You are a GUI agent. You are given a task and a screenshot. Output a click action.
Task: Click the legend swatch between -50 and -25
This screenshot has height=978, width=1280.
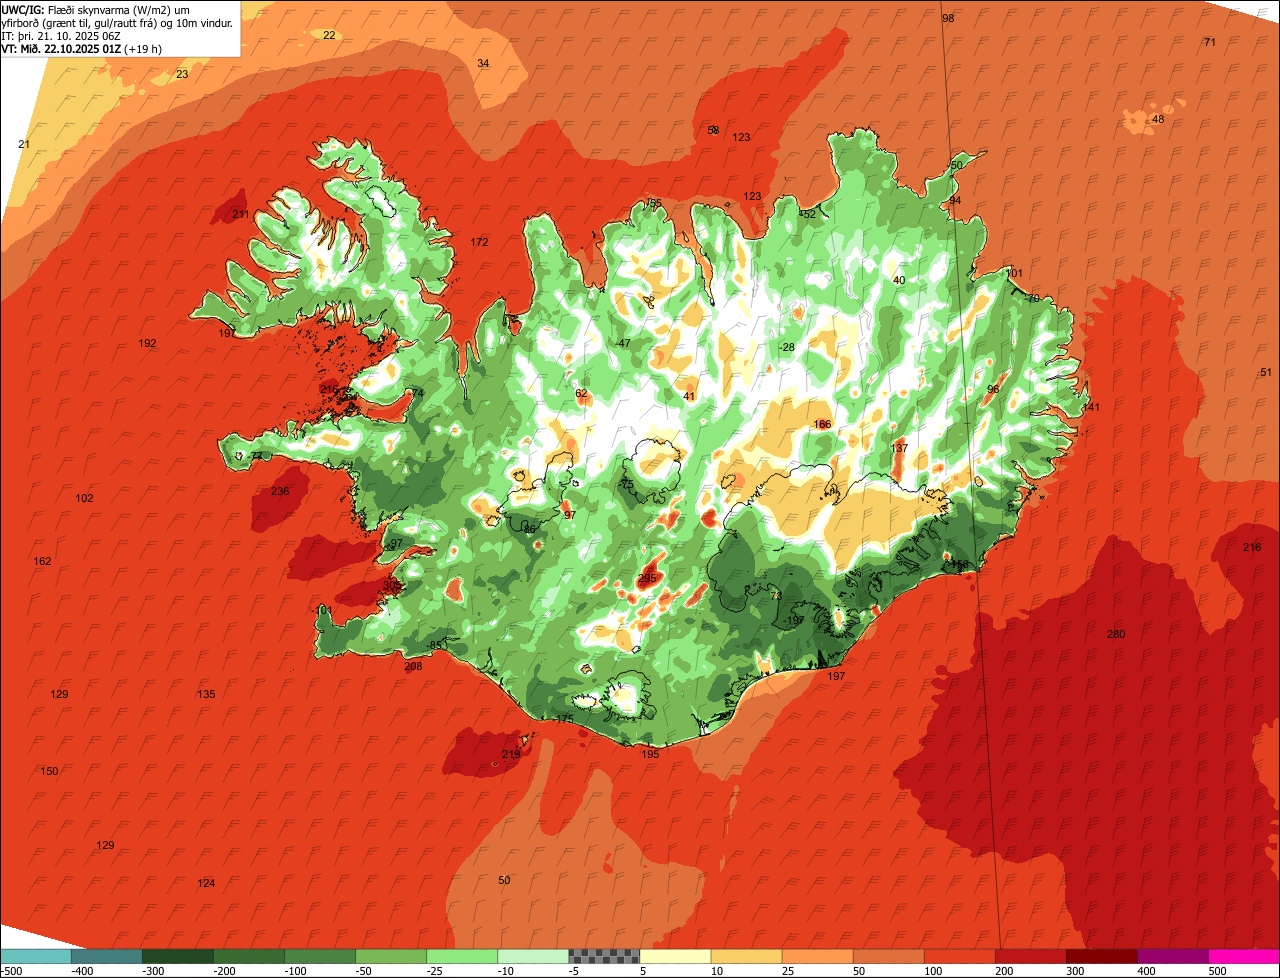coord(391,956)
